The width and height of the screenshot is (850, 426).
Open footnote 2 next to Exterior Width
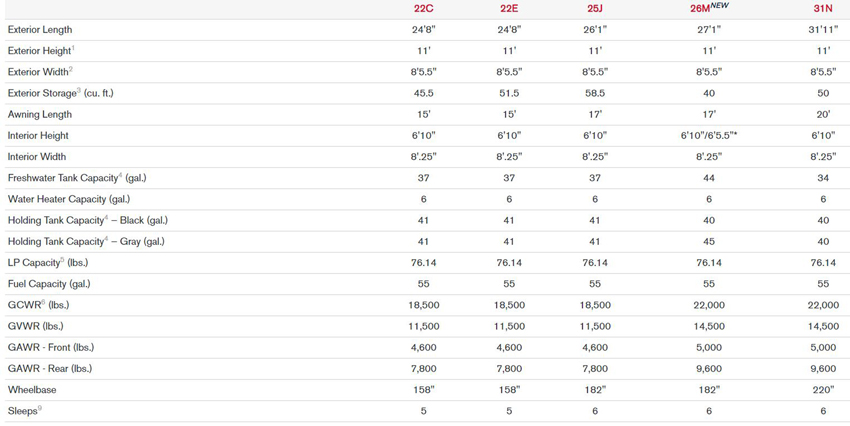pyautogui.click(x=71, y=68)
